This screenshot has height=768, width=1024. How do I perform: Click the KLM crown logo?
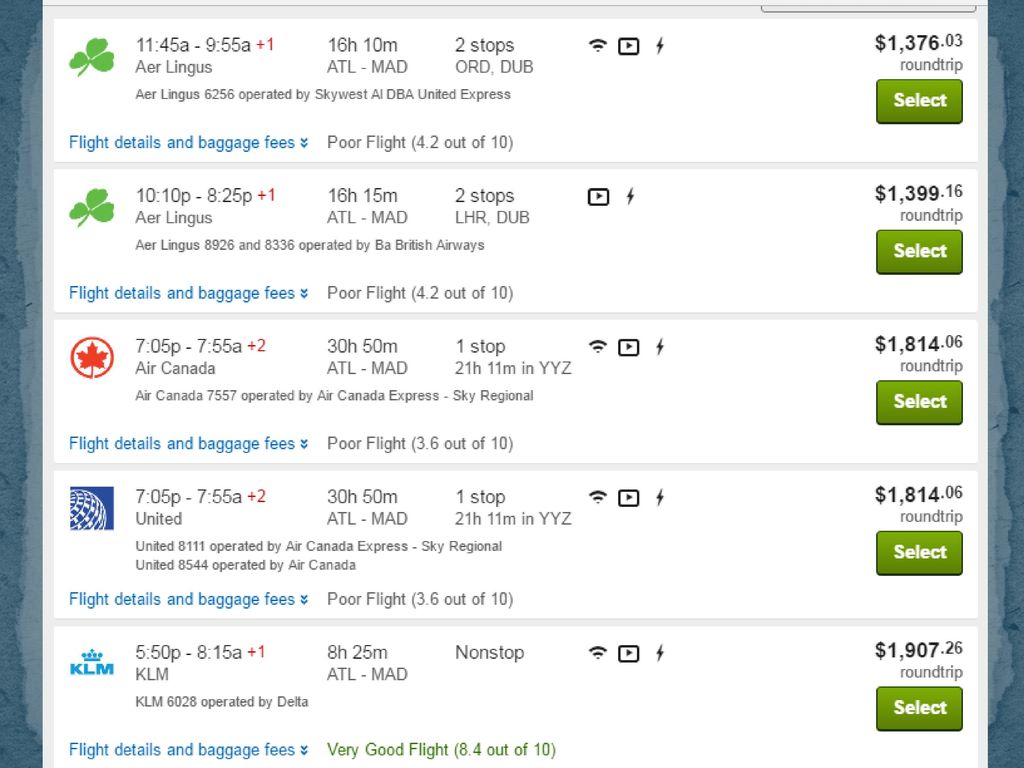[92, 662]
